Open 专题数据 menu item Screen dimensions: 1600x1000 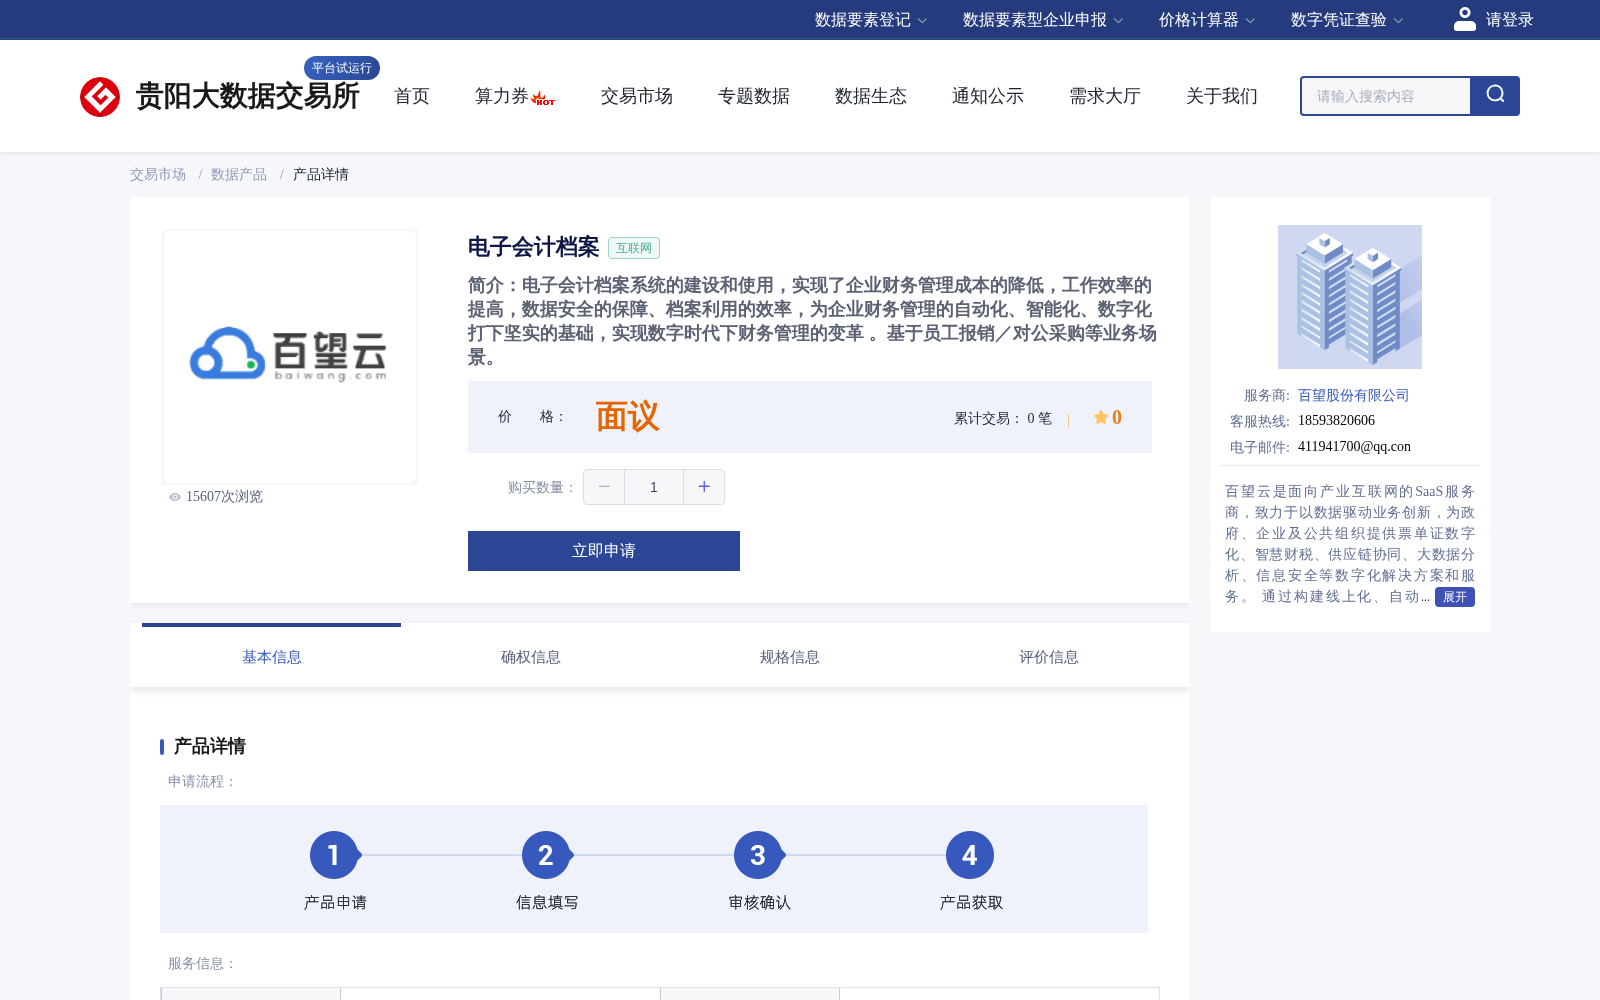pyautogui.click(x=754, y=96)
